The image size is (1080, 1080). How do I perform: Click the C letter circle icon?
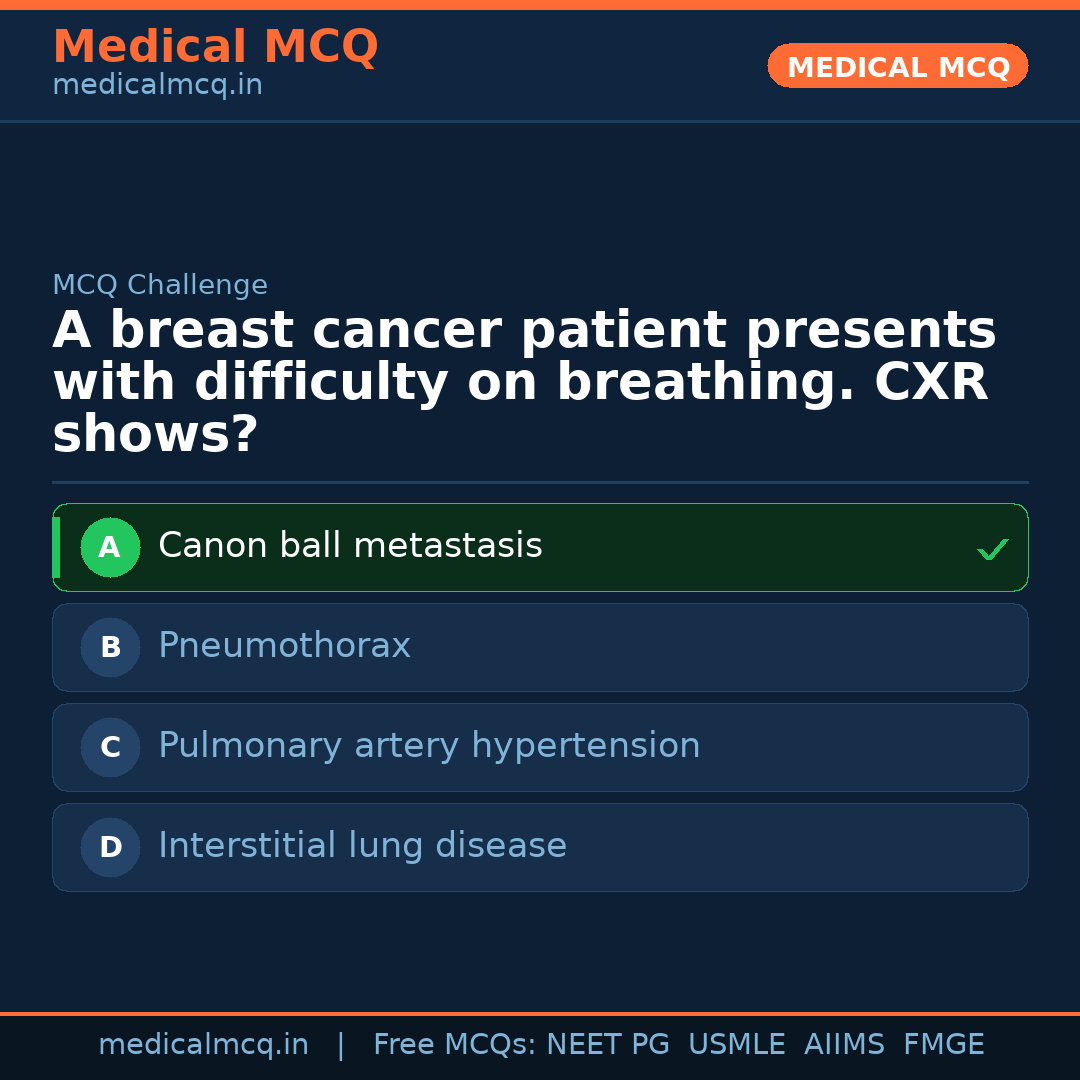point(110,747)
